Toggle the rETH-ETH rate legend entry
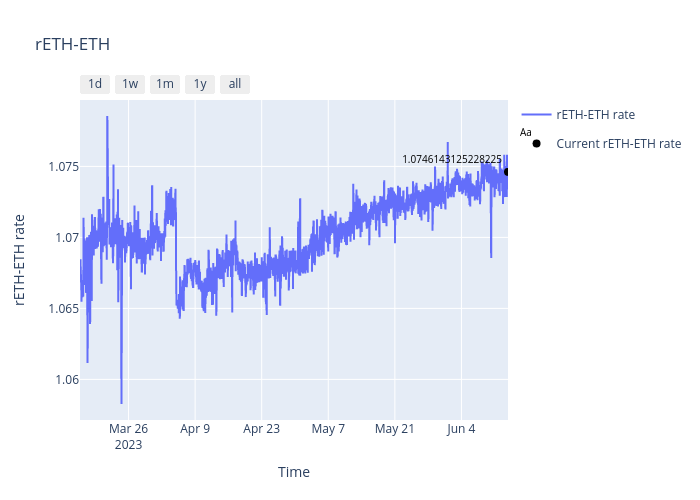The height and width of the screenshot is (500, 700). pyautogui.click(x=595, y=114)
